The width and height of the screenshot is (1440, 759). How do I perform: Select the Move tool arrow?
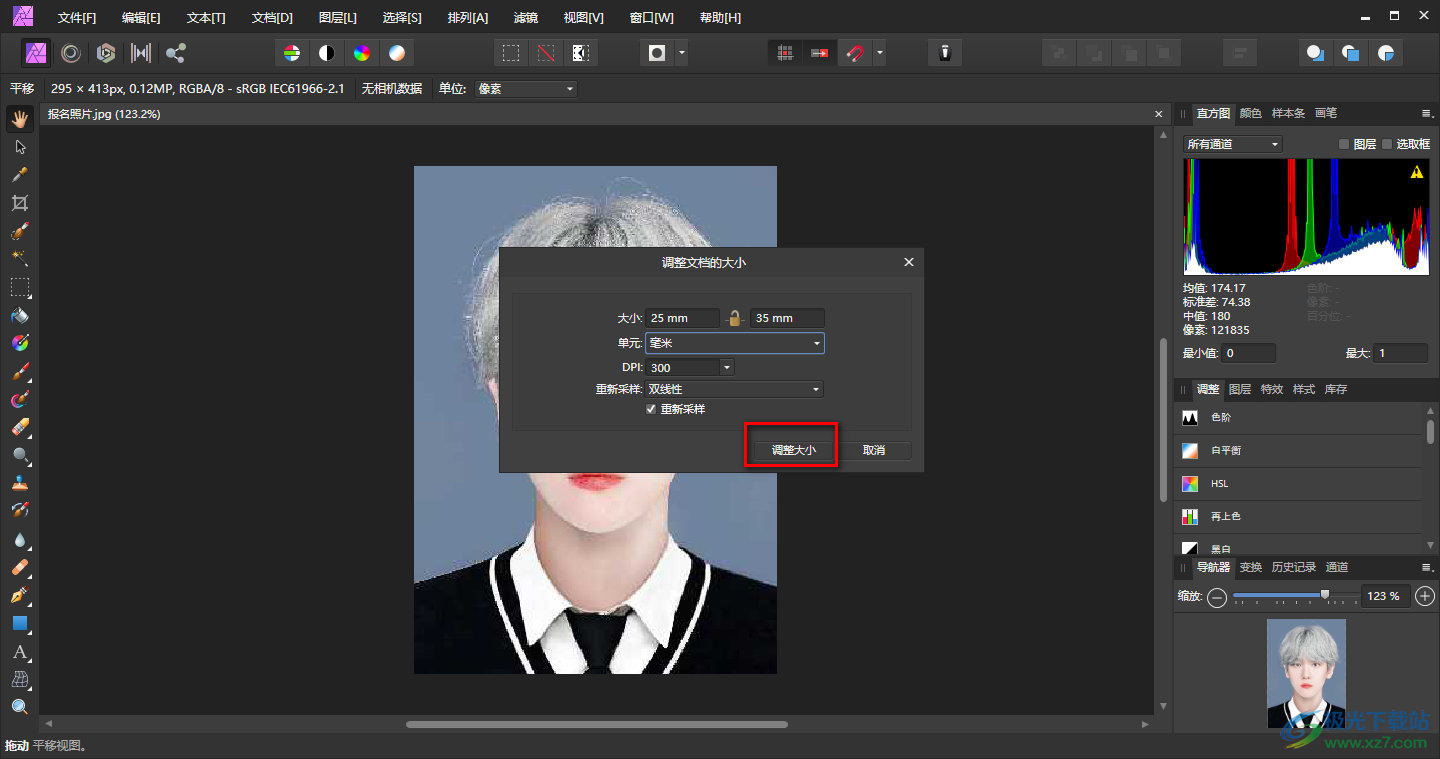tap(19, 147)
